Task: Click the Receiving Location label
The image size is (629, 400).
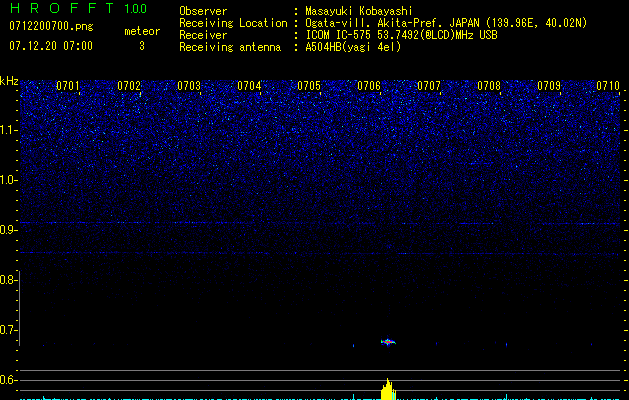Action: coord(233,23)
